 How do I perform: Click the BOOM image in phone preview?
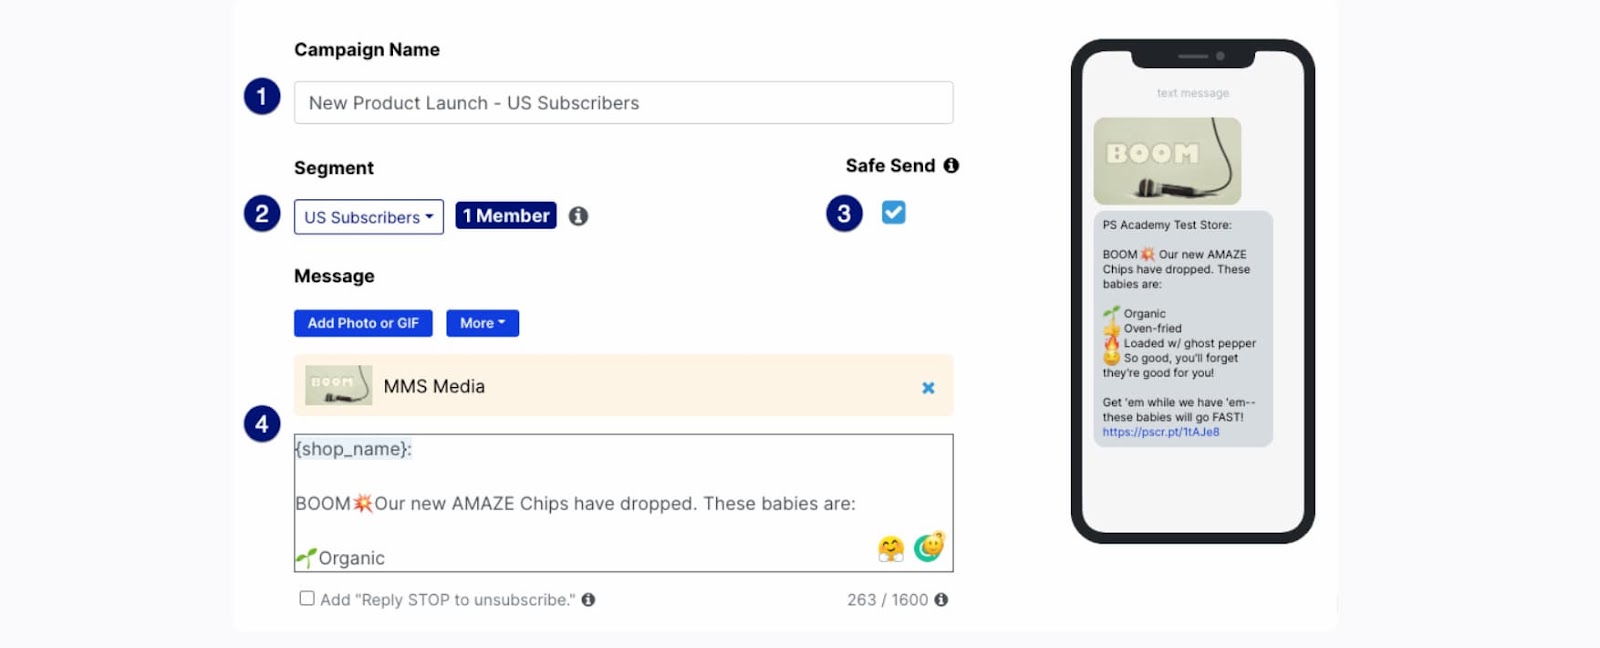[1167, 161]
